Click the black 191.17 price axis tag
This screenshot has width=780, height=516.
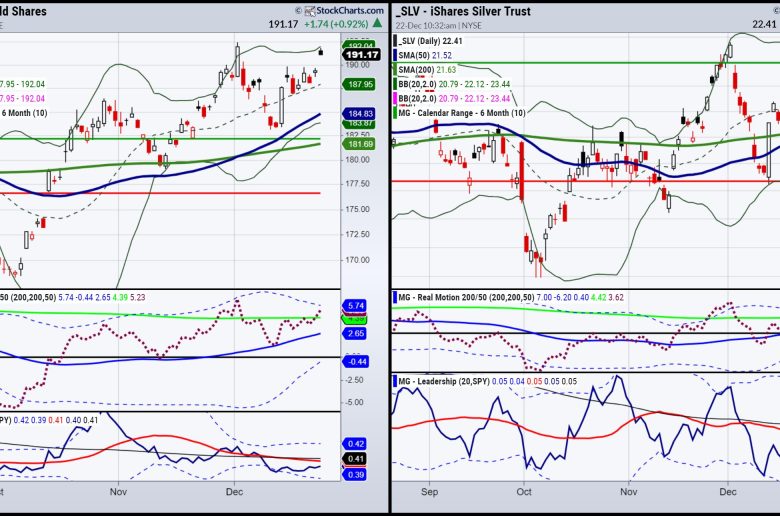(362, 55)
